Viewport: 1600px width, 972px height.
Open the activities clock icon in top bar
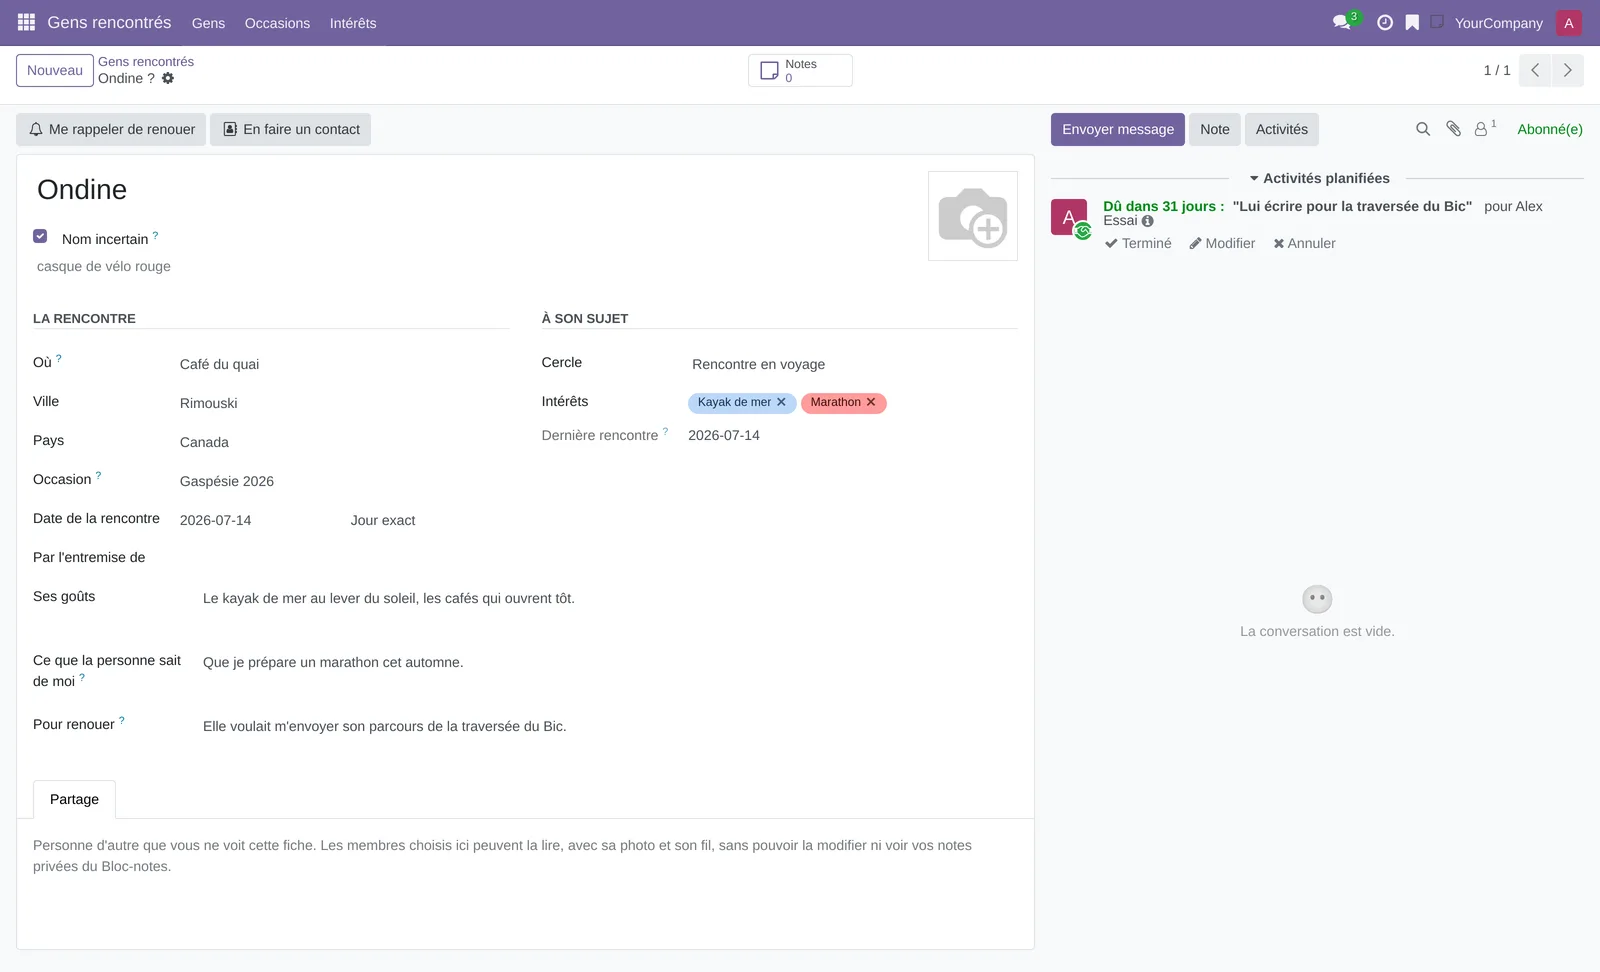pos(1385,22)
